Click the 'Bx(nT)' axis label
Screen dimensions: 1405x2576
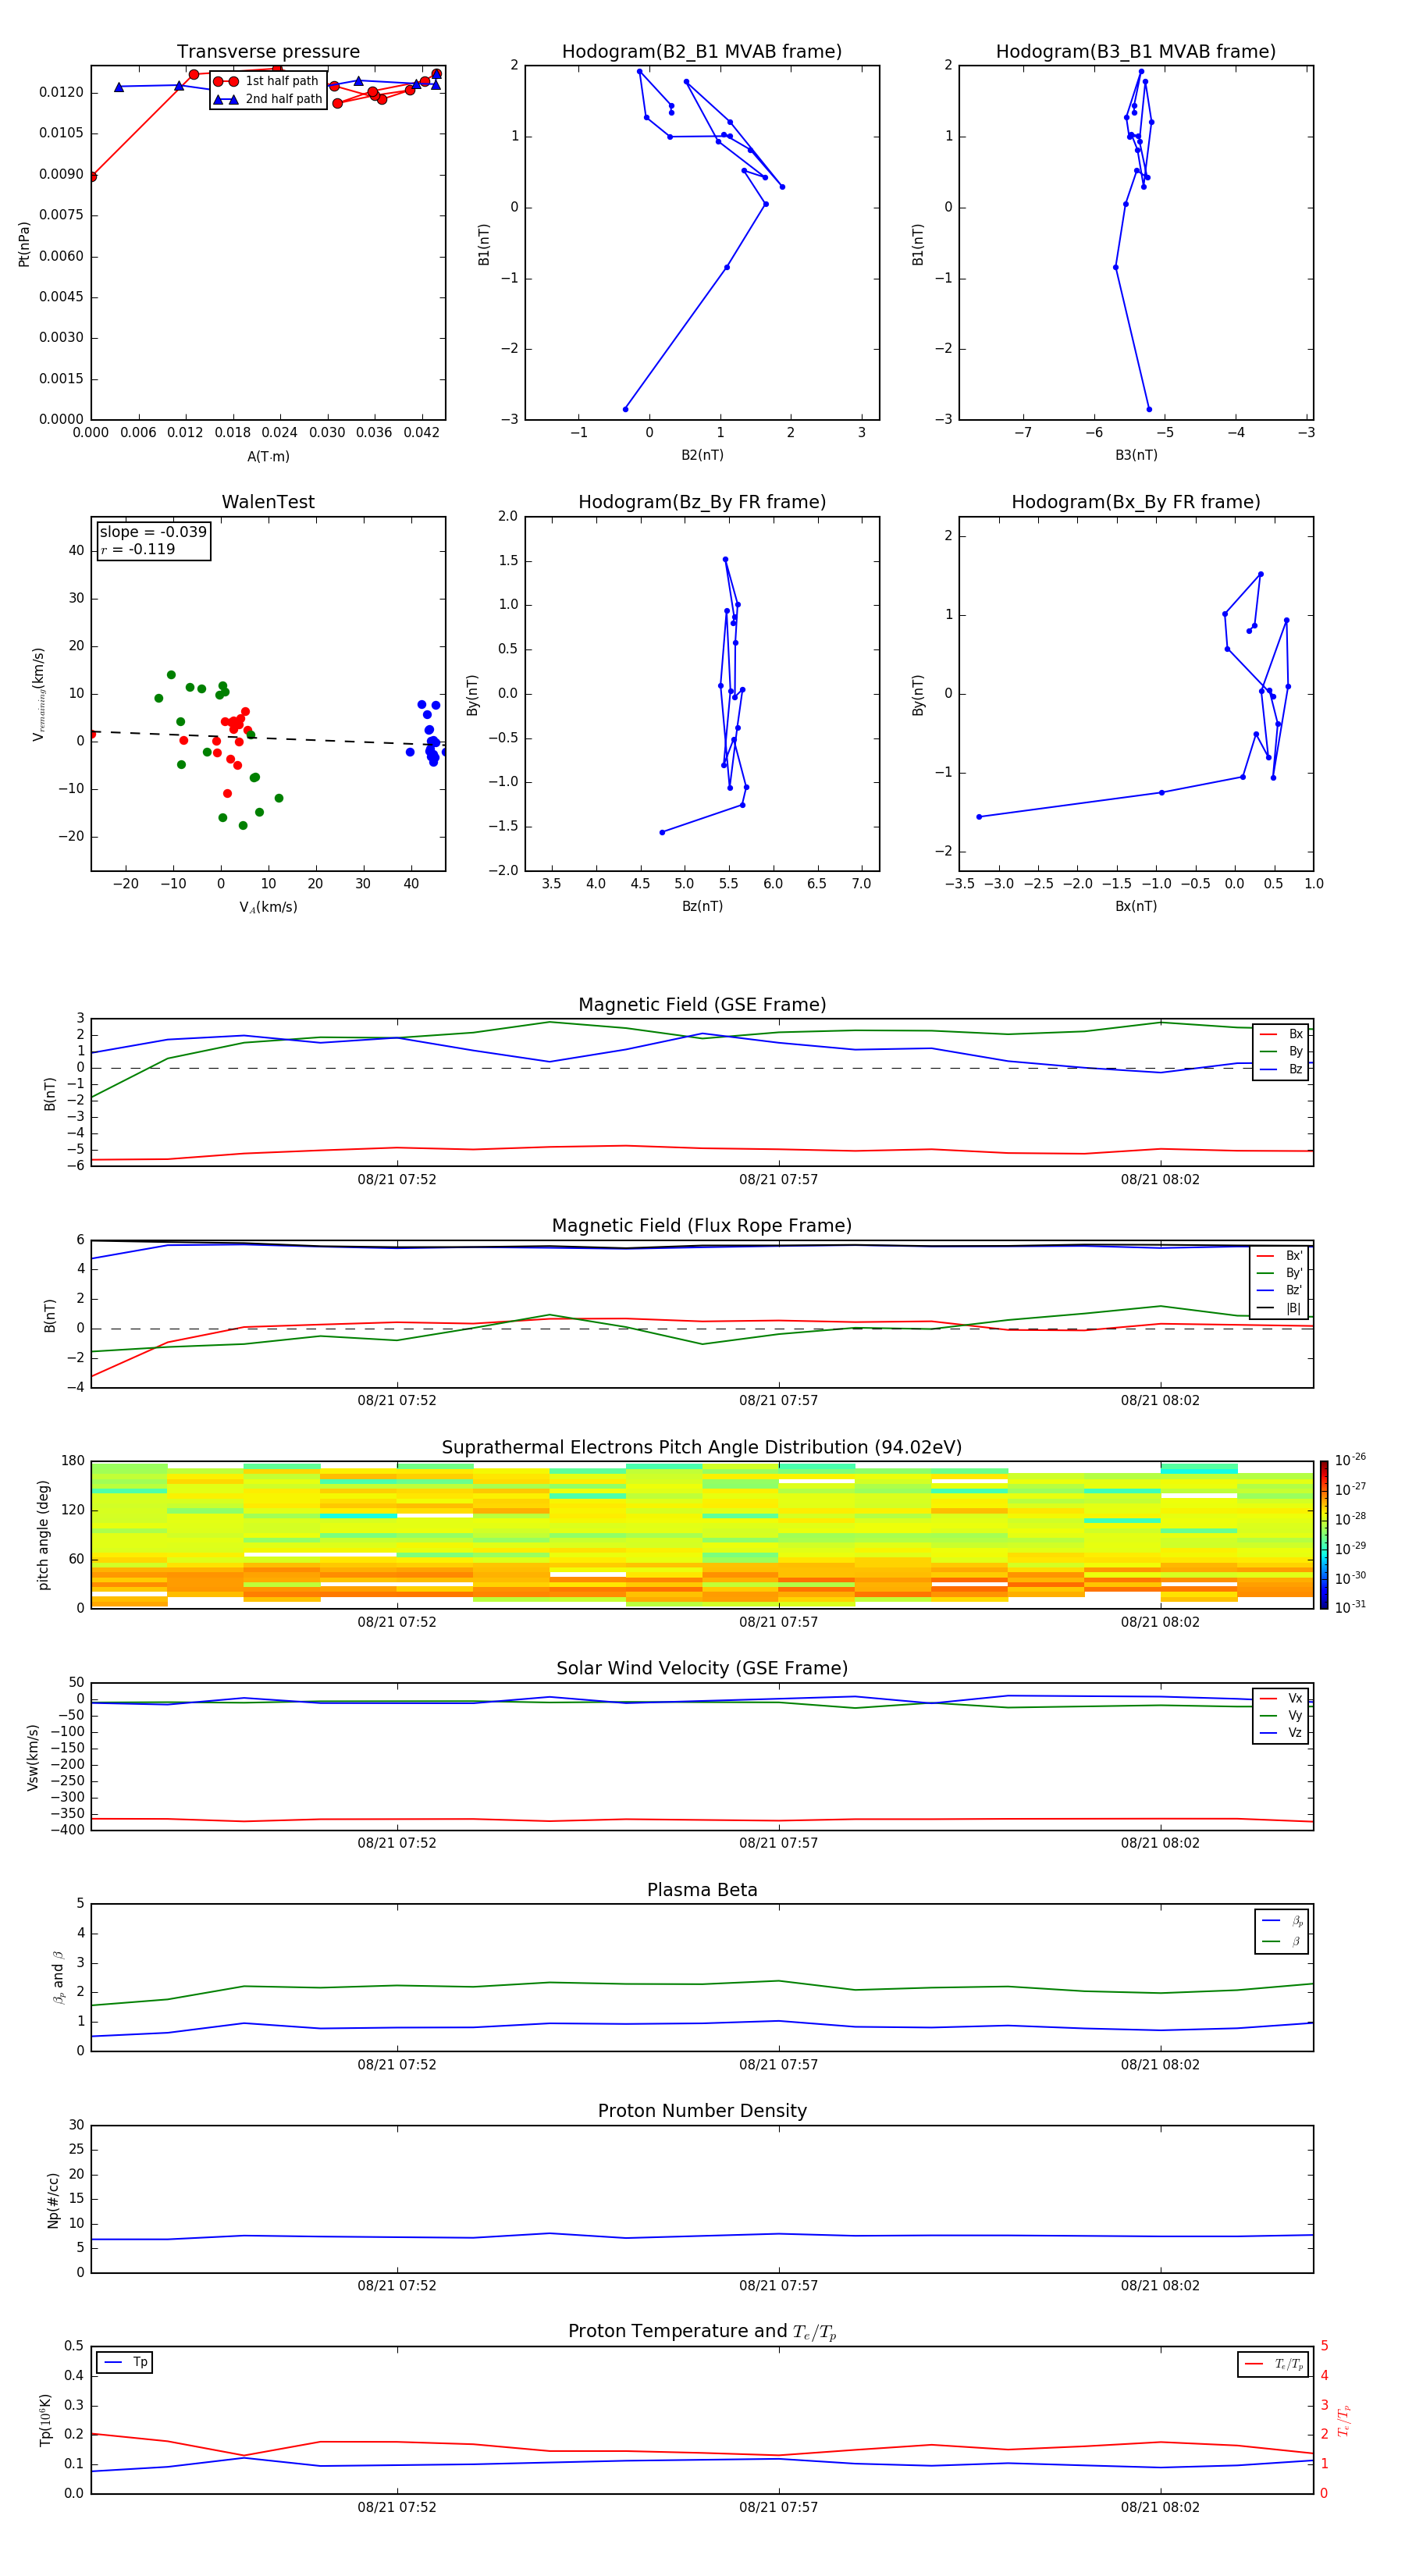(x=1136, y=906)
